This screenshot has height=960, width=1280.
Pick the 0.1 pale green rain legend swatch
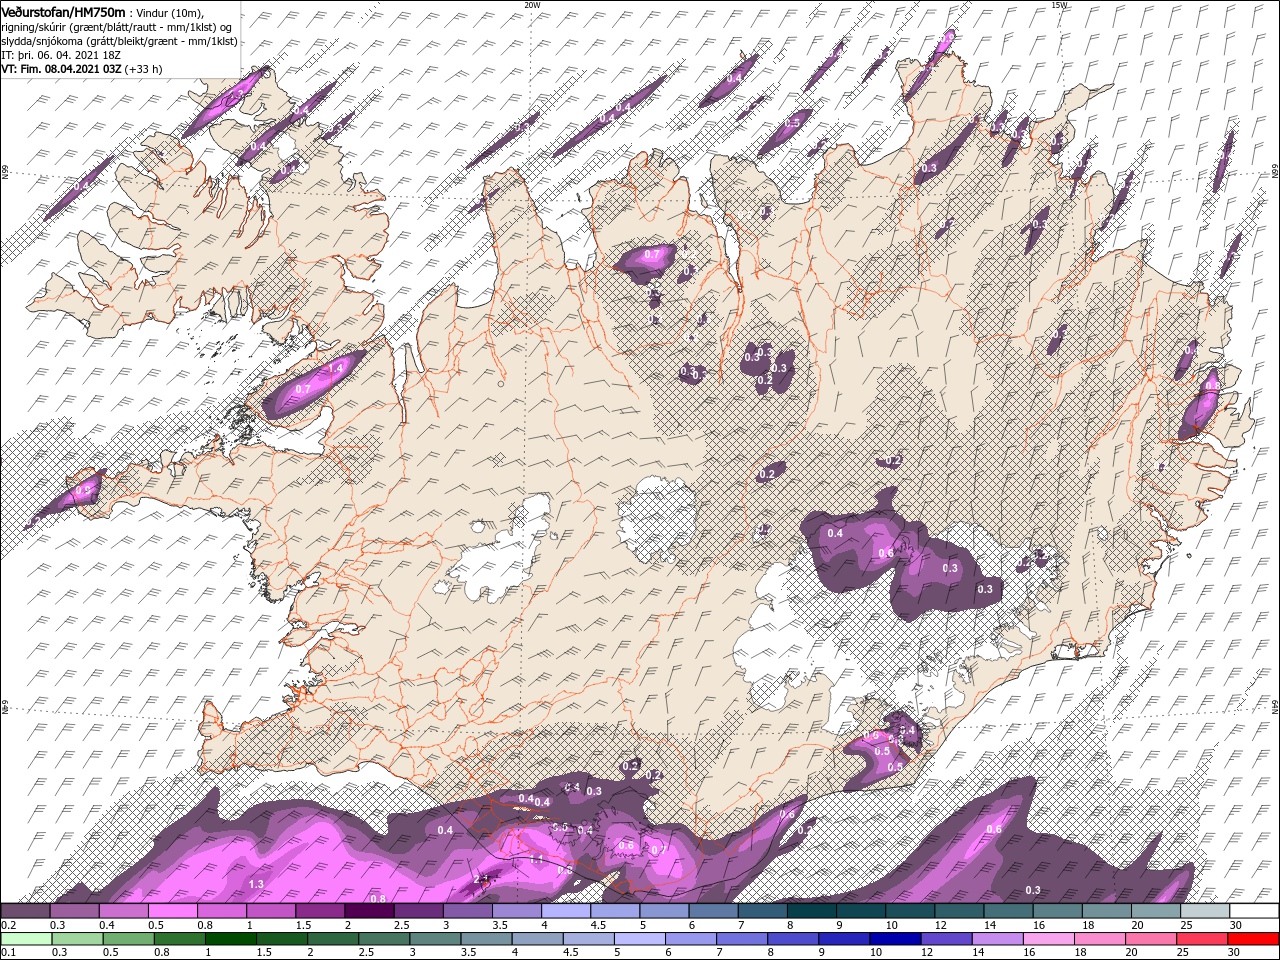coord(26,939)
